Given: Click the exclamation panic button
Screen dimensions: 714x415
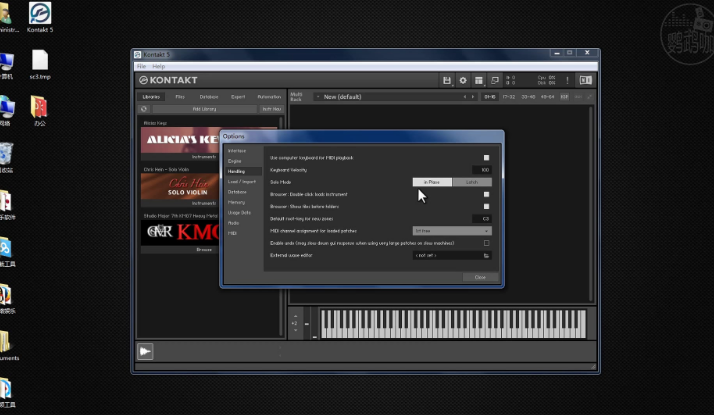Looking at the screenshot, I should click(x=567, y=81).
